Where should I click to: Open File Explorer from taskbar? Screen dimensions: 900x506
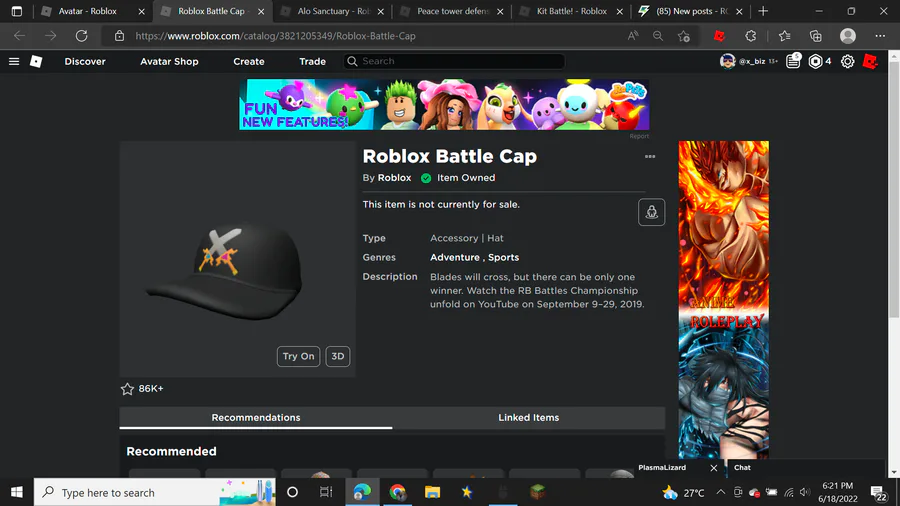[x=432, y=492]
